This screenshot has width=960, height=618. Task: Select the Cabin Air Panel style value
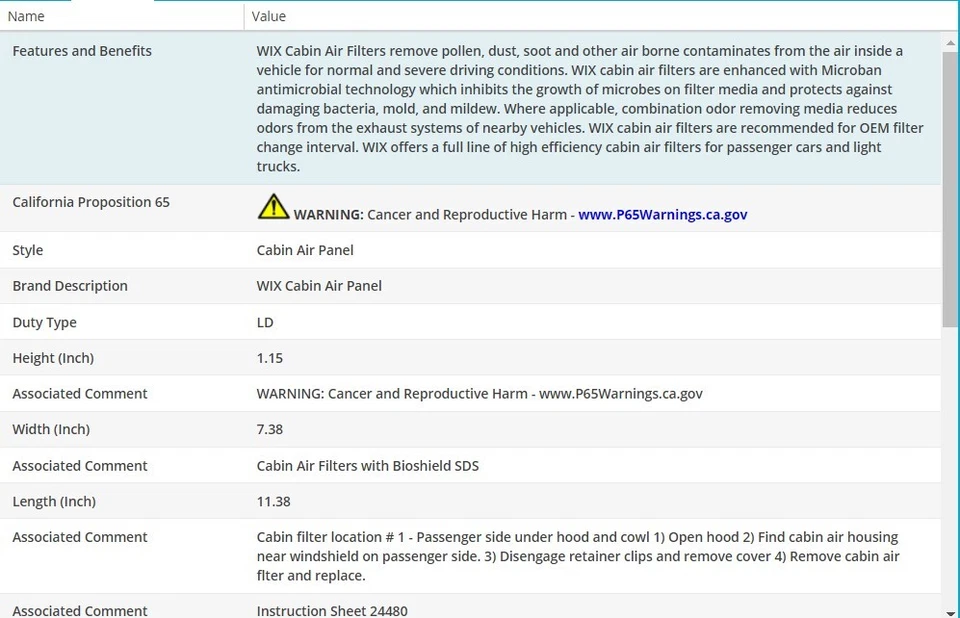[305, 250]
